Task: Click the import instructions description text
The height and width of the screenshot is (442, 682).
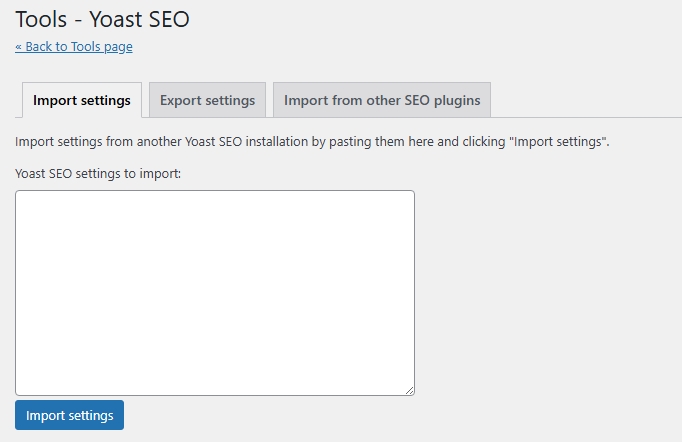Action: (312, 142)
